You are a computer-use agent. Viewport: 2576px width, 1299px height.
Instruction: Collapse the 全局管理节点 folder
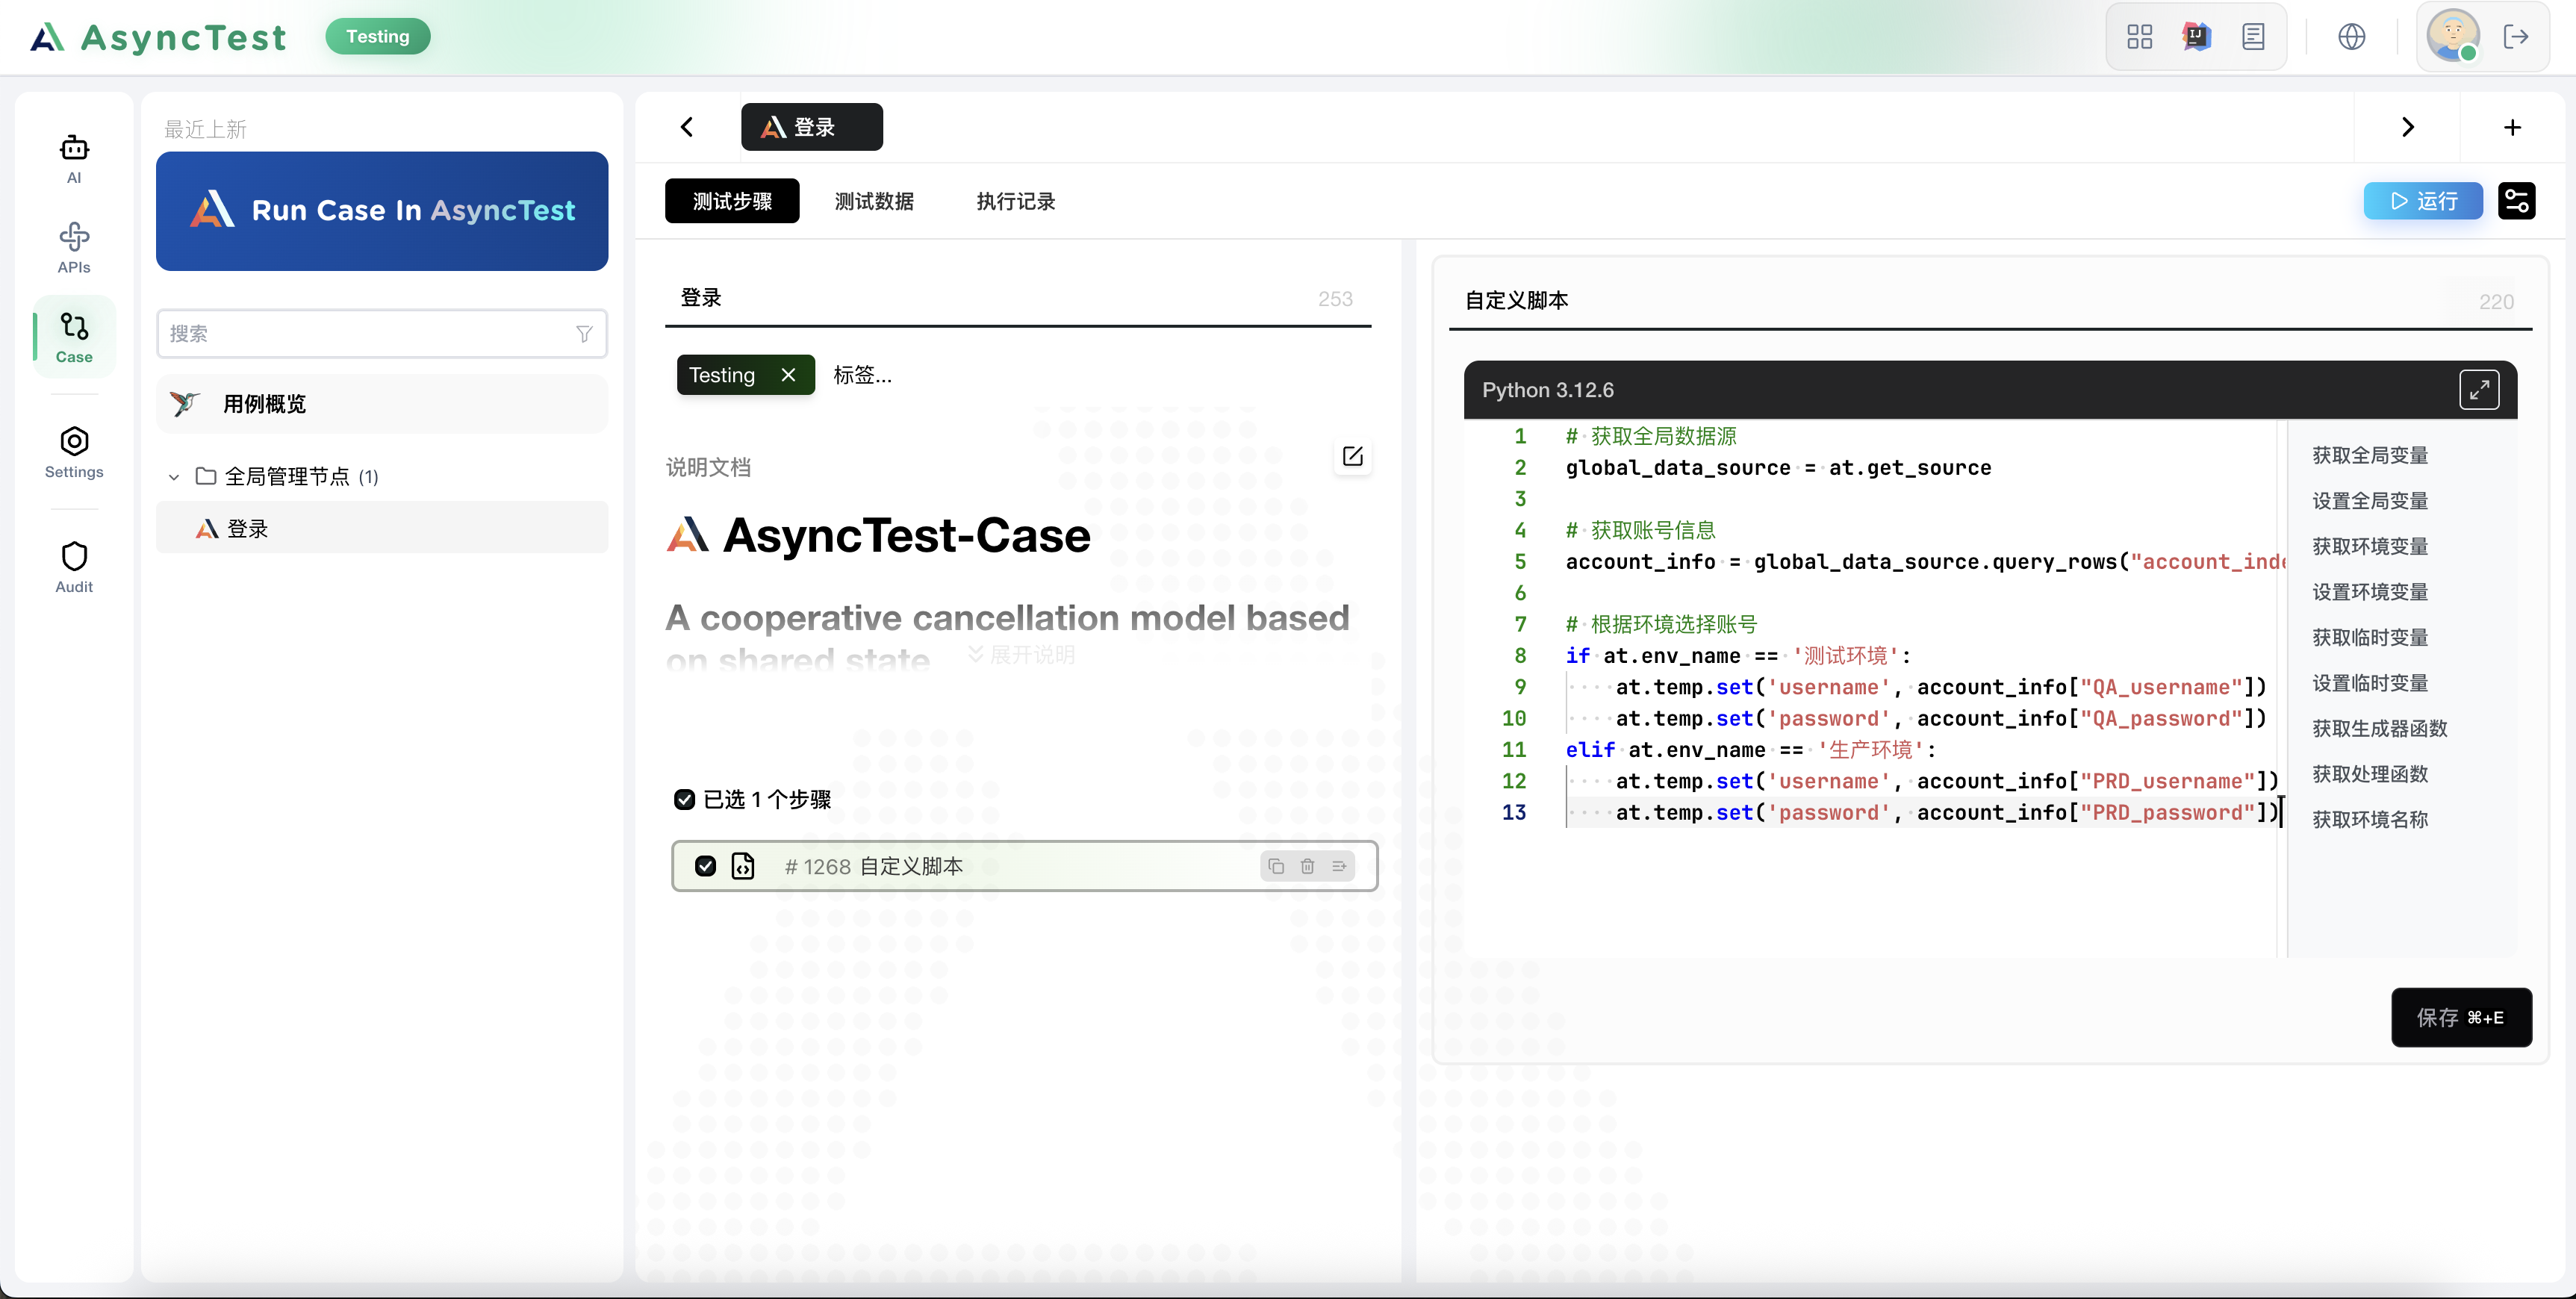click(174, 477)
